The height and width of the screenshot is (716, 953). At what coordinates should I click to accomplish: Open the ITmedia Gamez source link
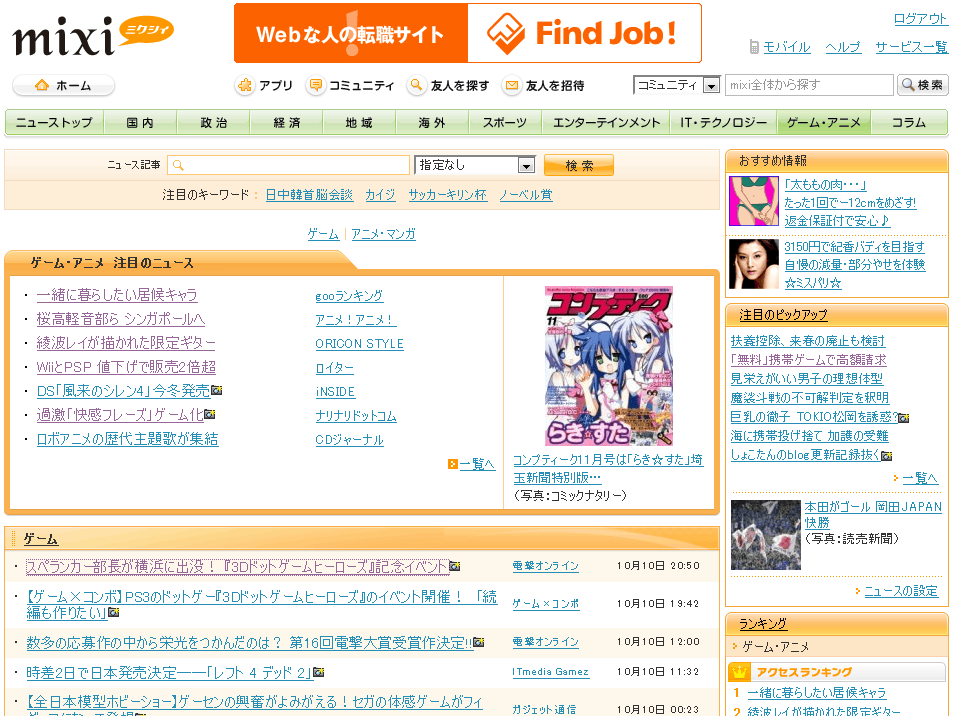(551, 672)
